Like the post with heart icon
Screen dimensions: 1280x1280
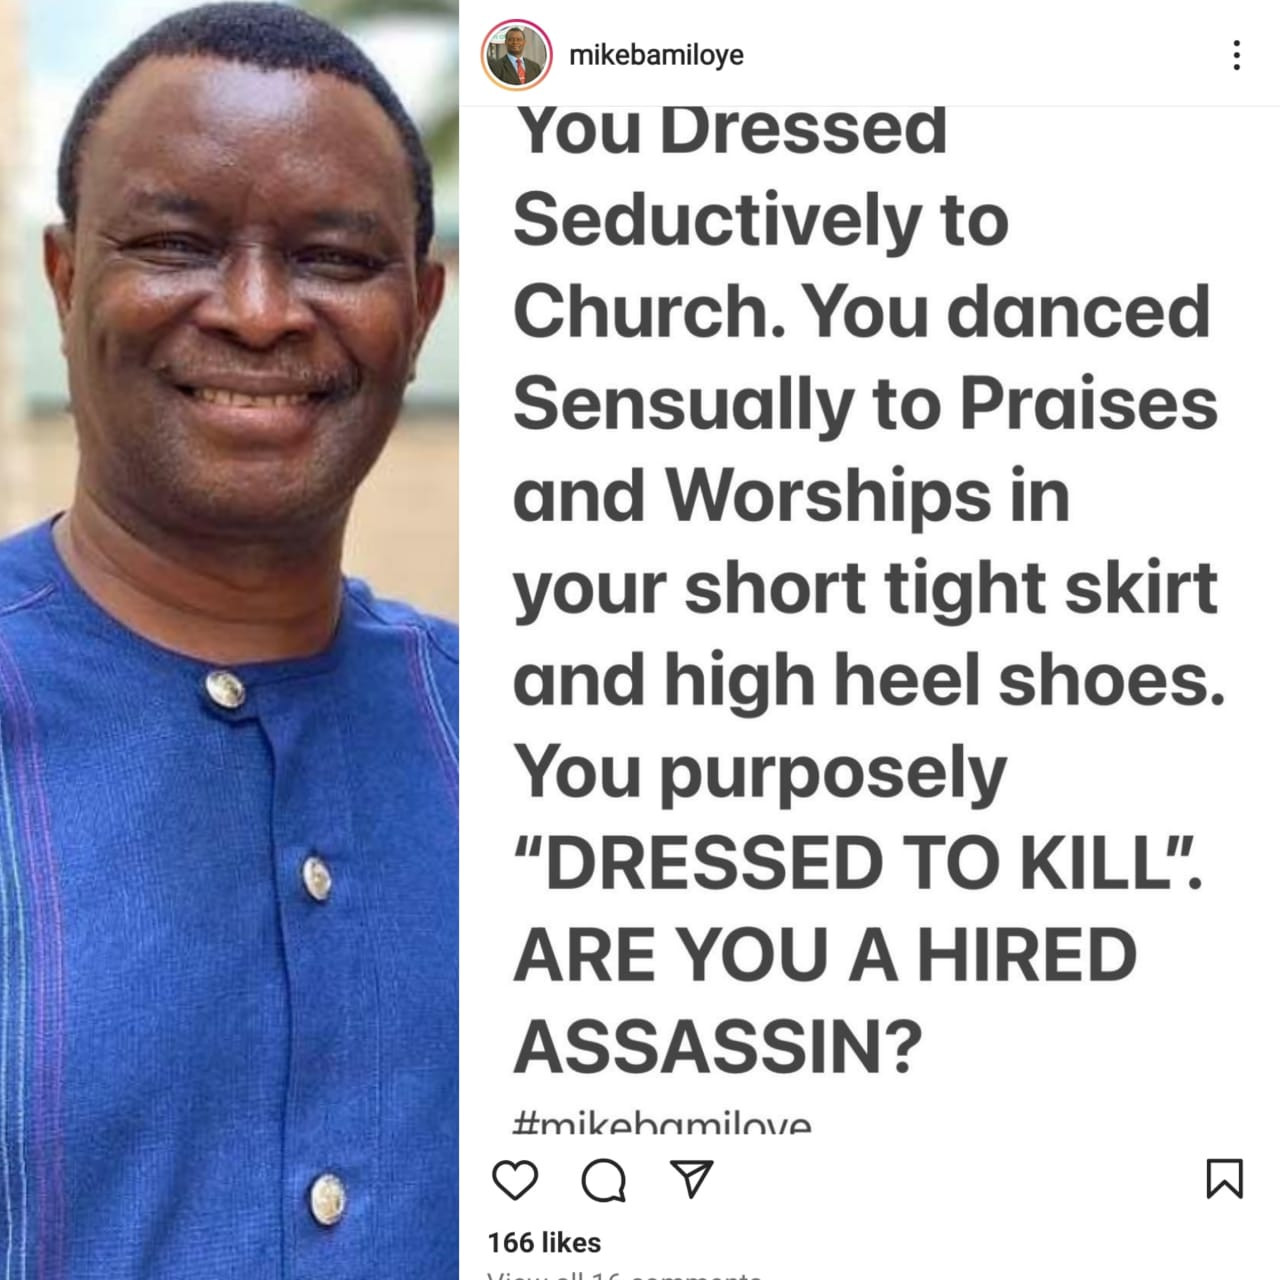click(x=515, y=1180)
